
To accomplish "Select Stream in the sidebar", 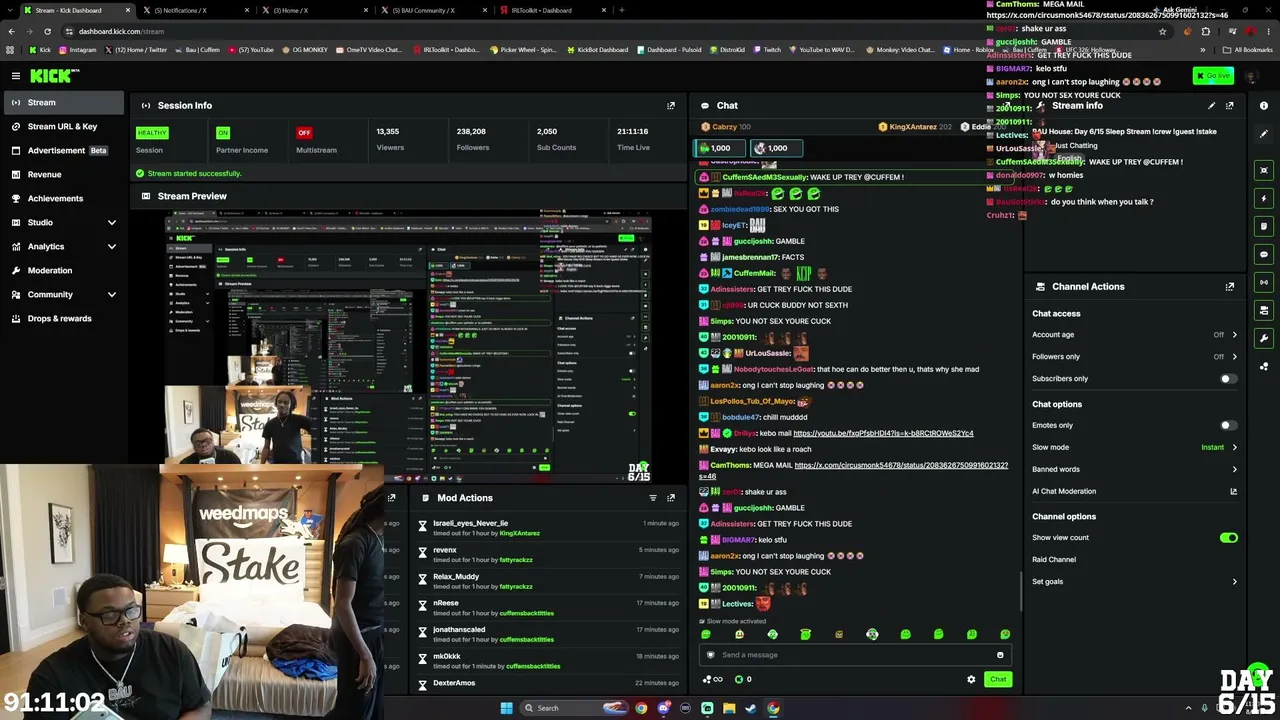I will pos(63,102).
